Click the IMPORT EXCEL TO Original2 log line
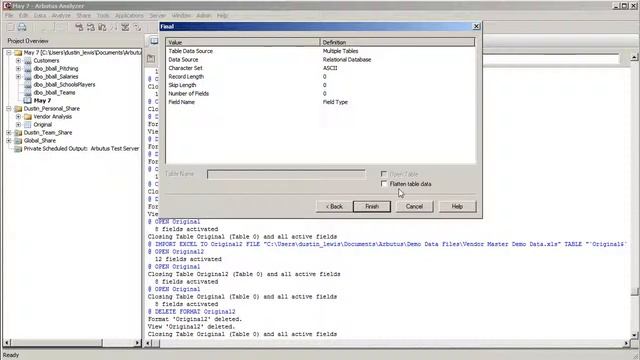Viewport: 640px width, 360px height. [387, 244]
